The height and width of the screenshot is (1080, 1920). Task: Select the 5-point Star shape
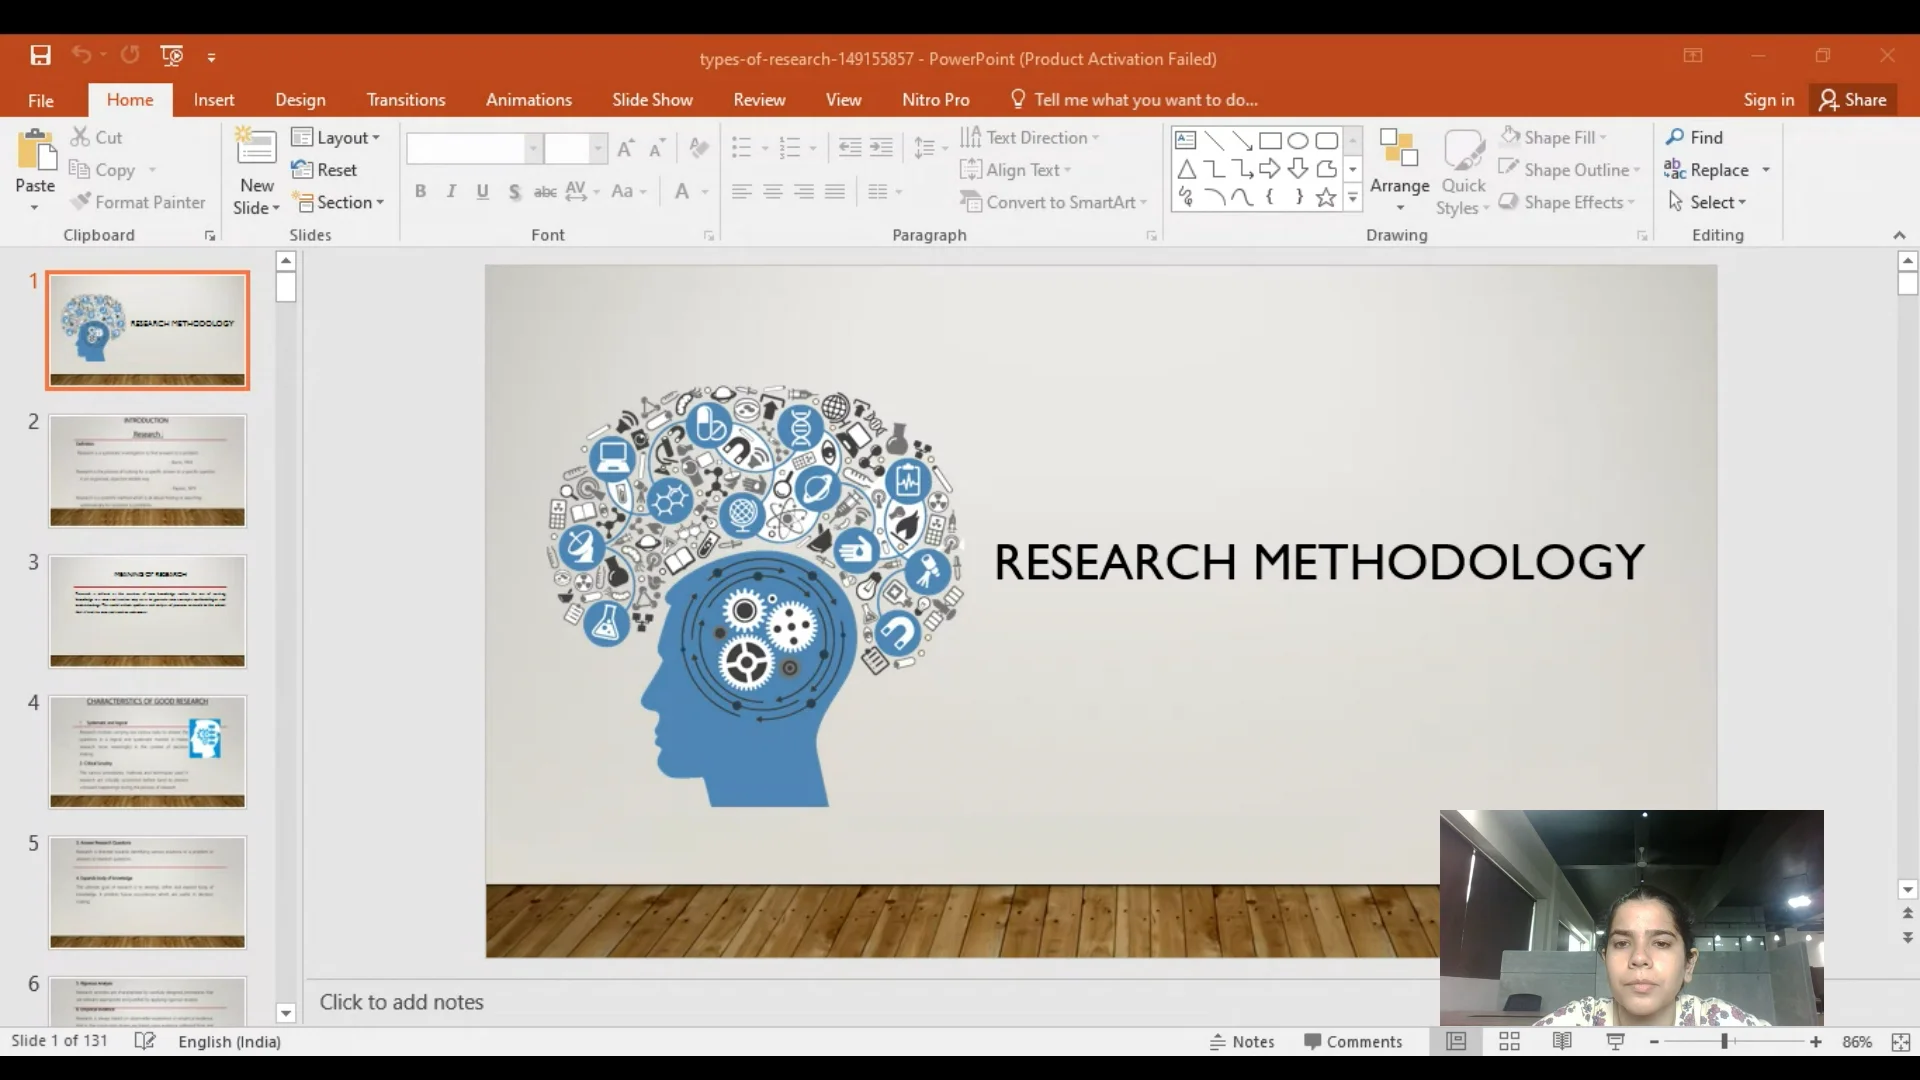(1326, 197)
